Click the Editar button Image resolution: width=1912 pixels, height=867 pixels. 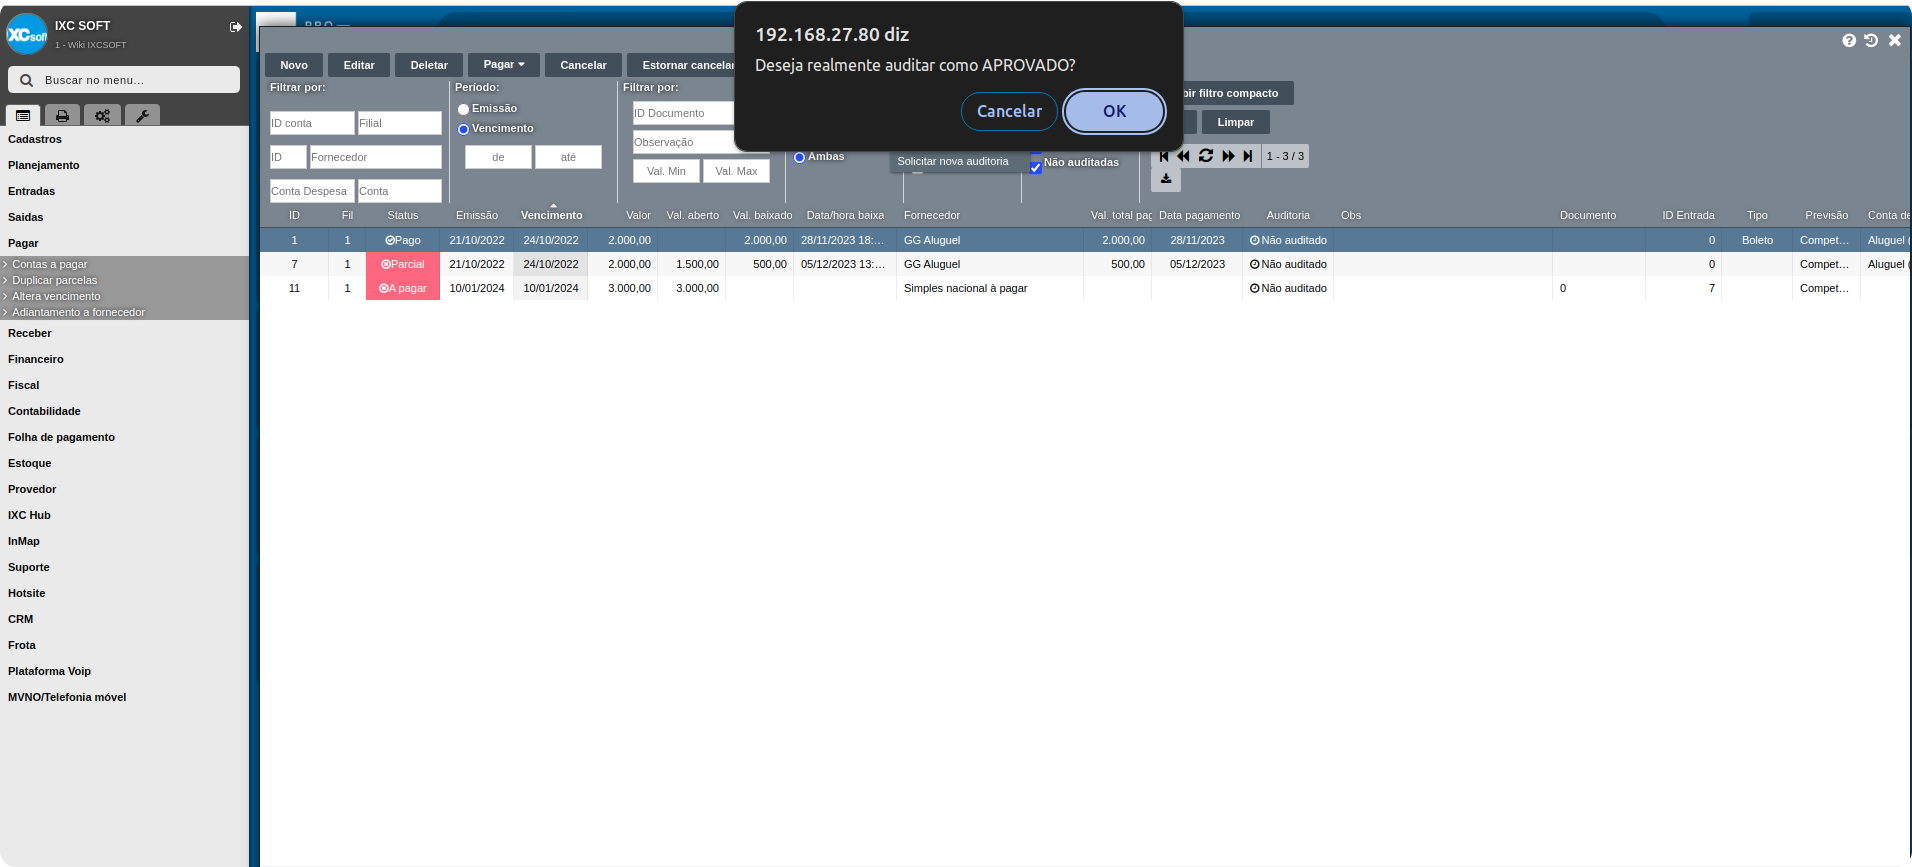(359, 65)
